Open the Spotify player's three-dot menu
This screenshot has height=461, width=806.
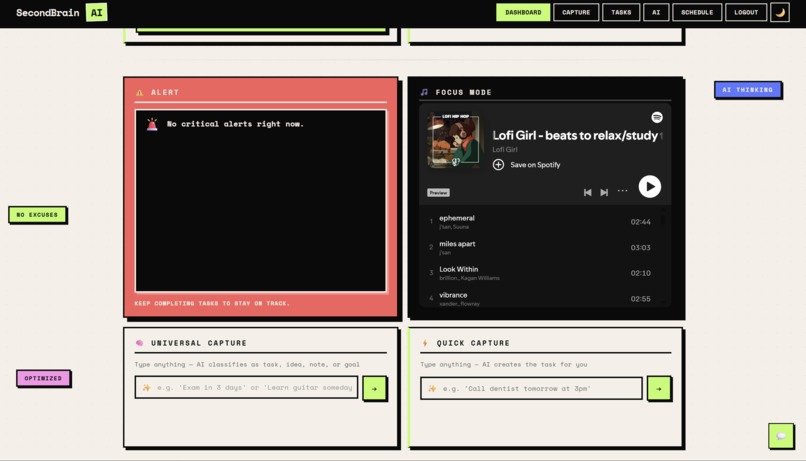coord(622,191)
